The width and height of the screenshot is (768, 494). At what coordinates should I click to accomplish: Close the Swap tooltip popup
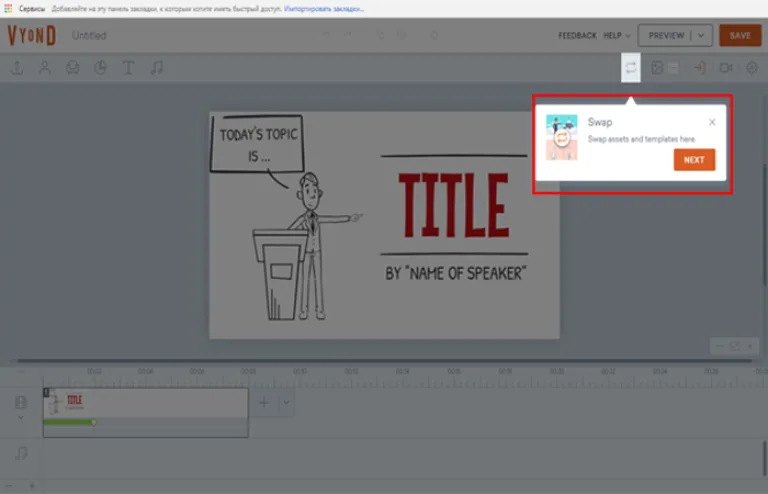[712, 122]
